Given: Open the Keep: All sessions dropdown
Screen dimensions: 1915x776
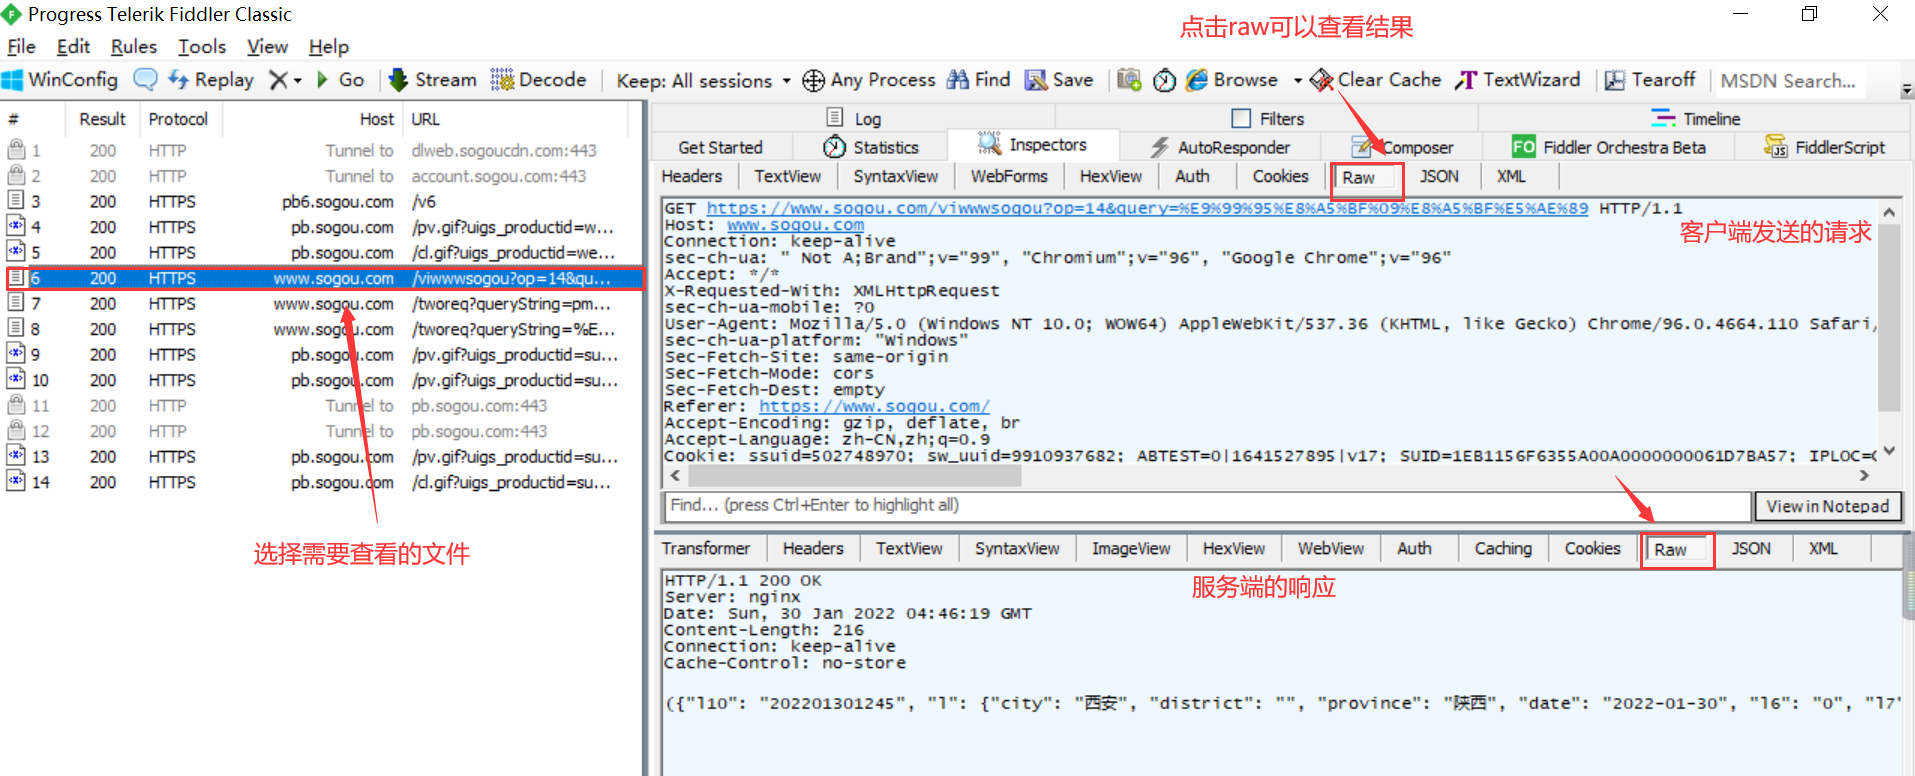Looking at the screenshot, I should click(x=703, y=81).
